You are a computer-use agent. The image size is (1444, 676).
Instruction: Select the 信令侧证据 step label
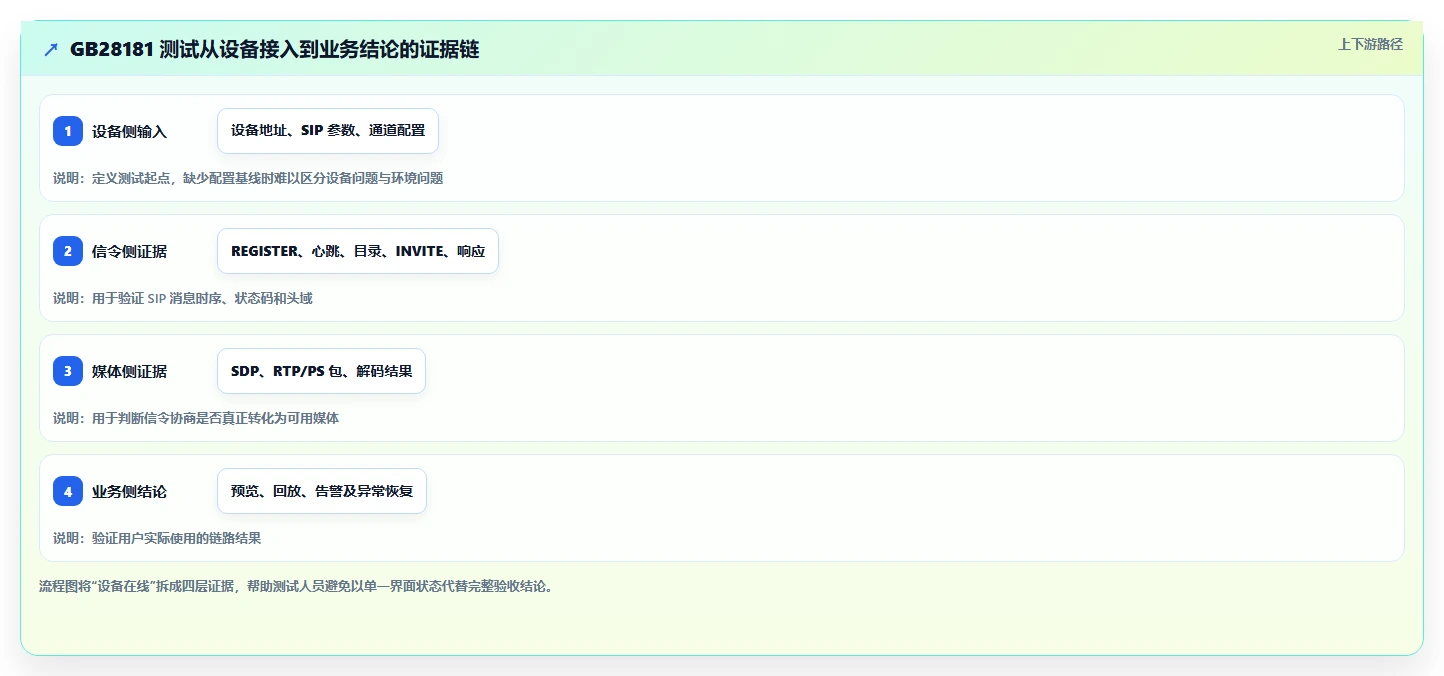tap(129, 251)
